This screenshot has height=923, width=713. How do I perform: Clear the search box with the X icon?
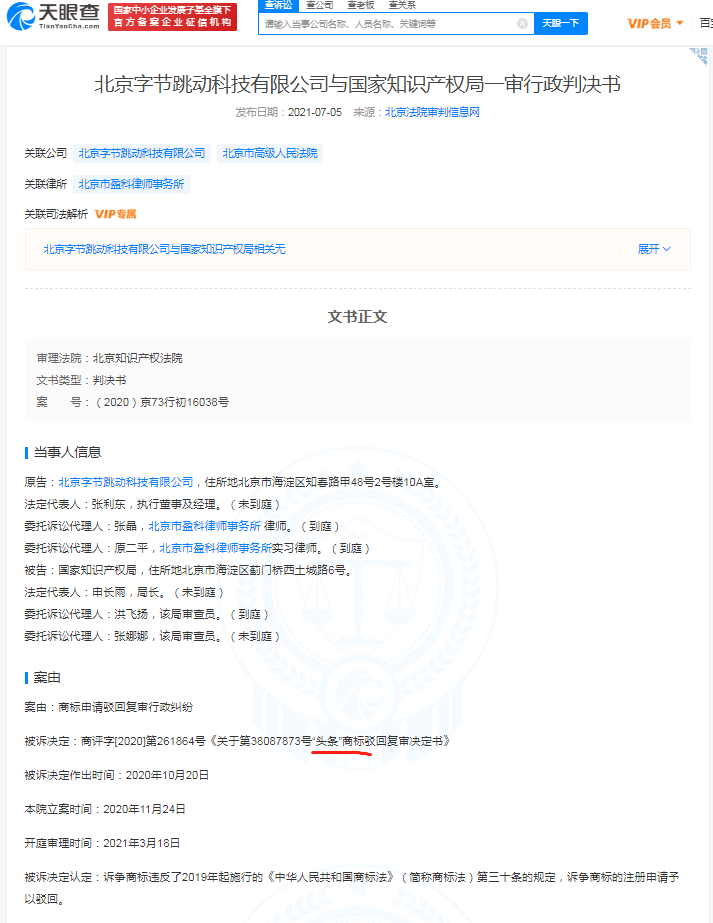(x=522, y=24)
